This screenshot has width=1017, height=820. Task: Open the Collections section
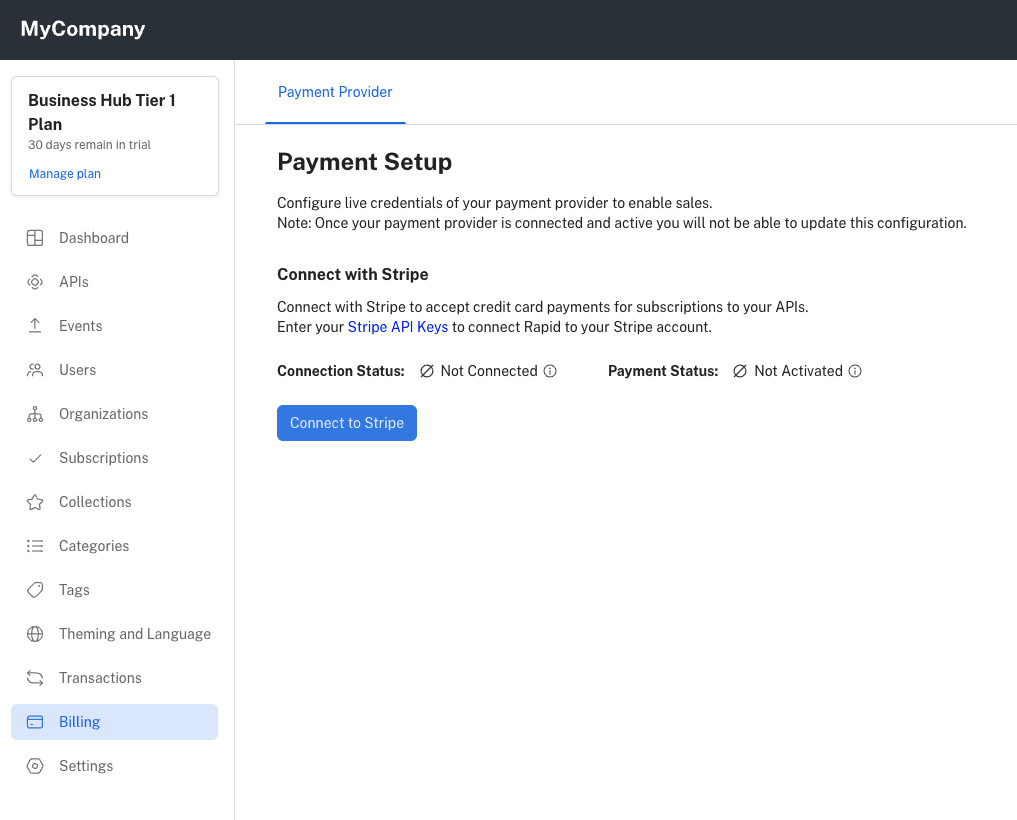pos(115,502)
